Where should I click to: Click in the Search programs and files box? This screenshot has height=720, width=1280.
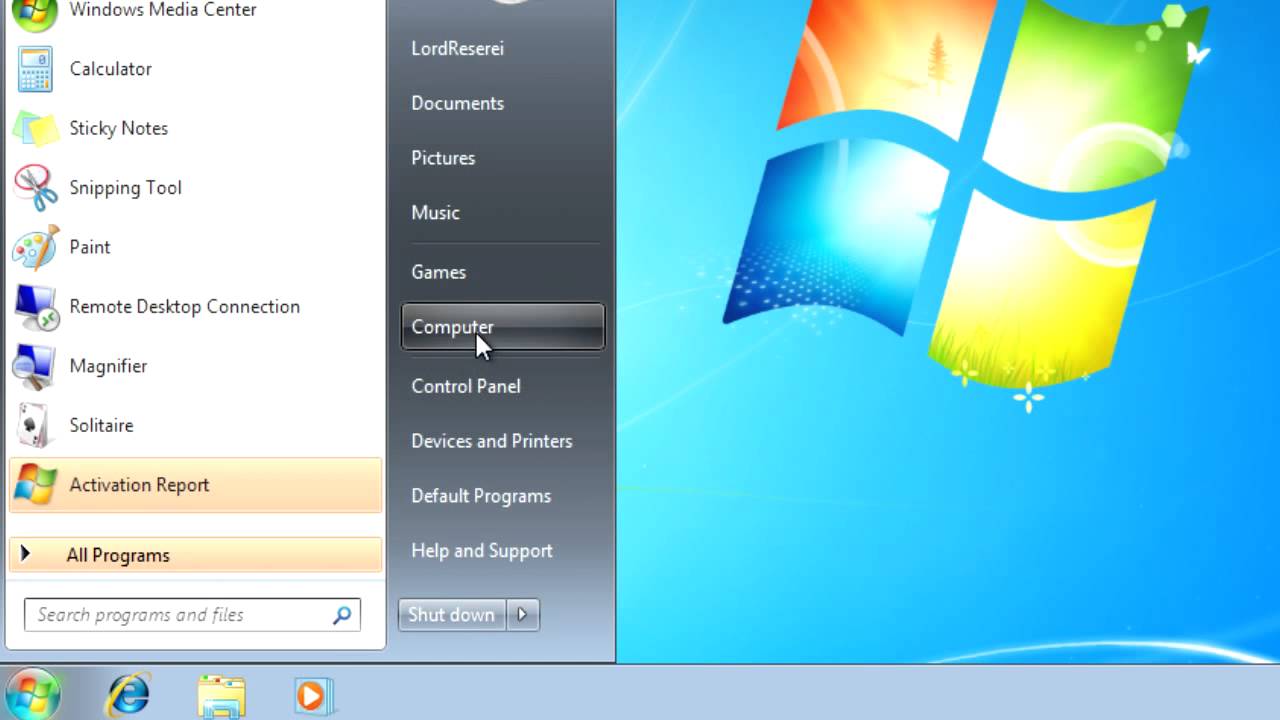(192, 615)
